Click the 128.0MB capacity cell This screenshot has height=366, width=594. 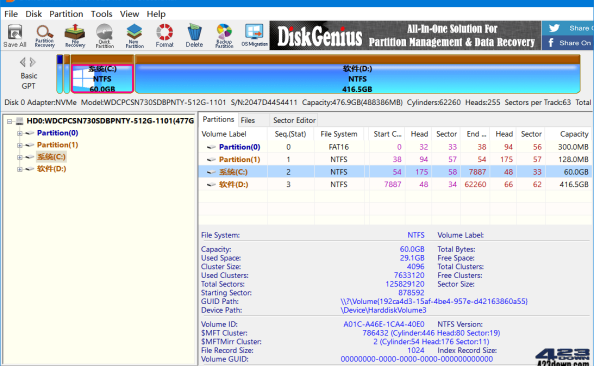(x=573, y=160)
